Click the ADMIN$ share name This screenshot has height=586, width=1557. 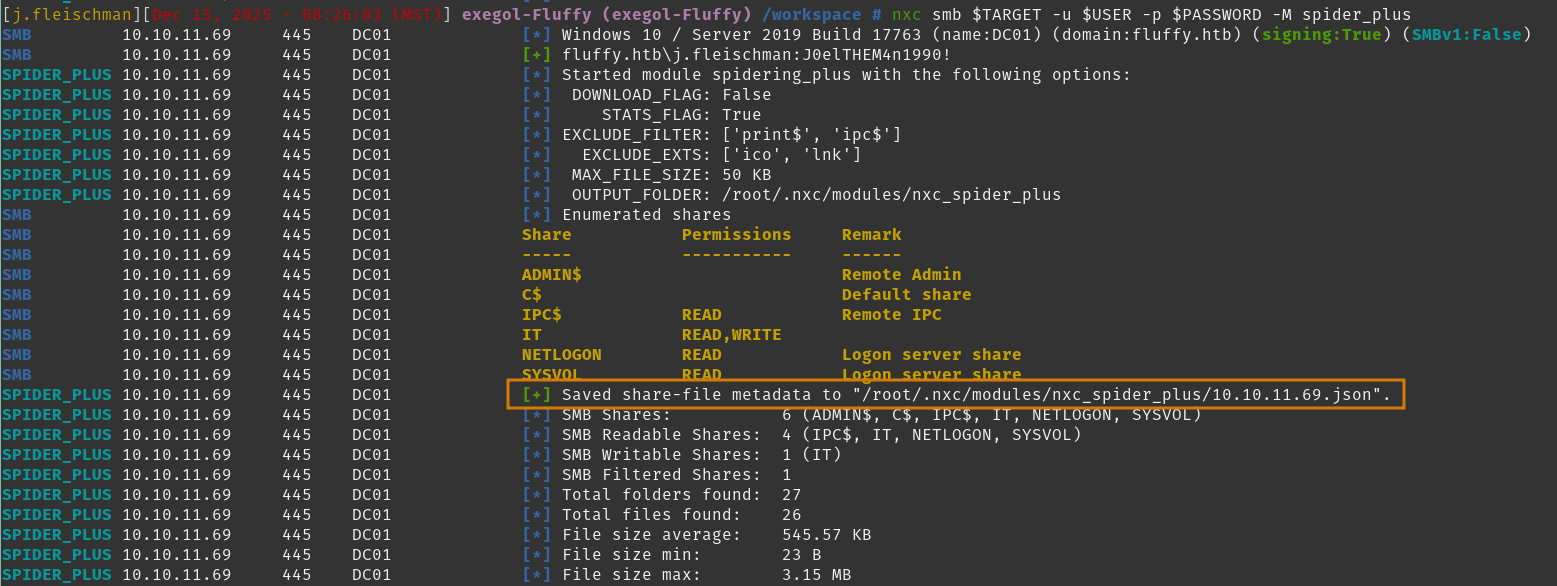point(551,275)
